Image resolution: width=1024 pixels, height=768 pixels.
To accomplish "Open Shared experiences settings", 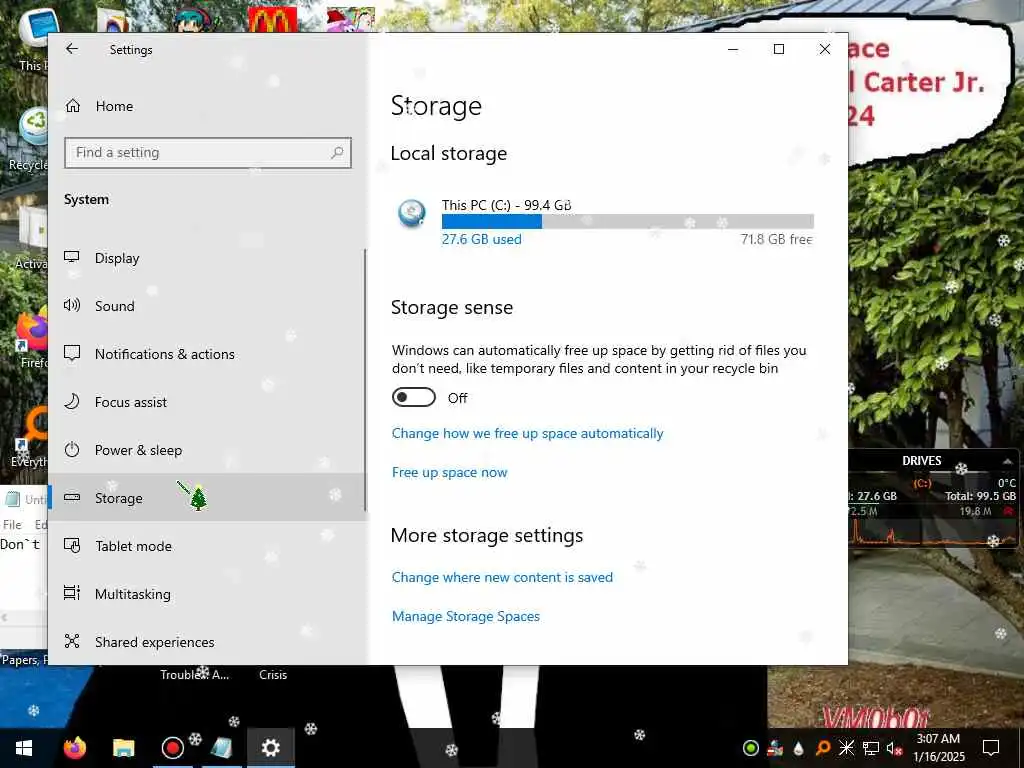I will [x=208, y=642].
